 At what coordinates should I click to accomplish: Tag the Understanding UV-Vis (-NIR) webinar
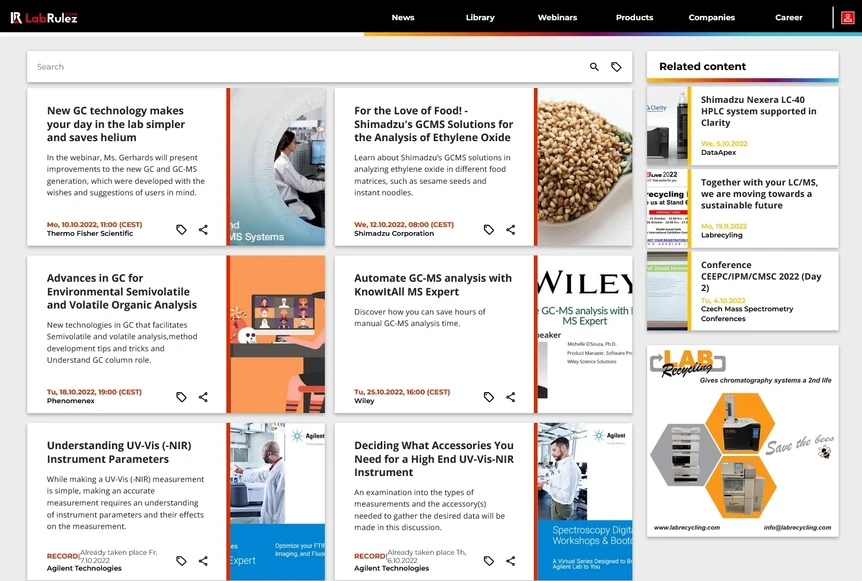click(x=181, y=561)
